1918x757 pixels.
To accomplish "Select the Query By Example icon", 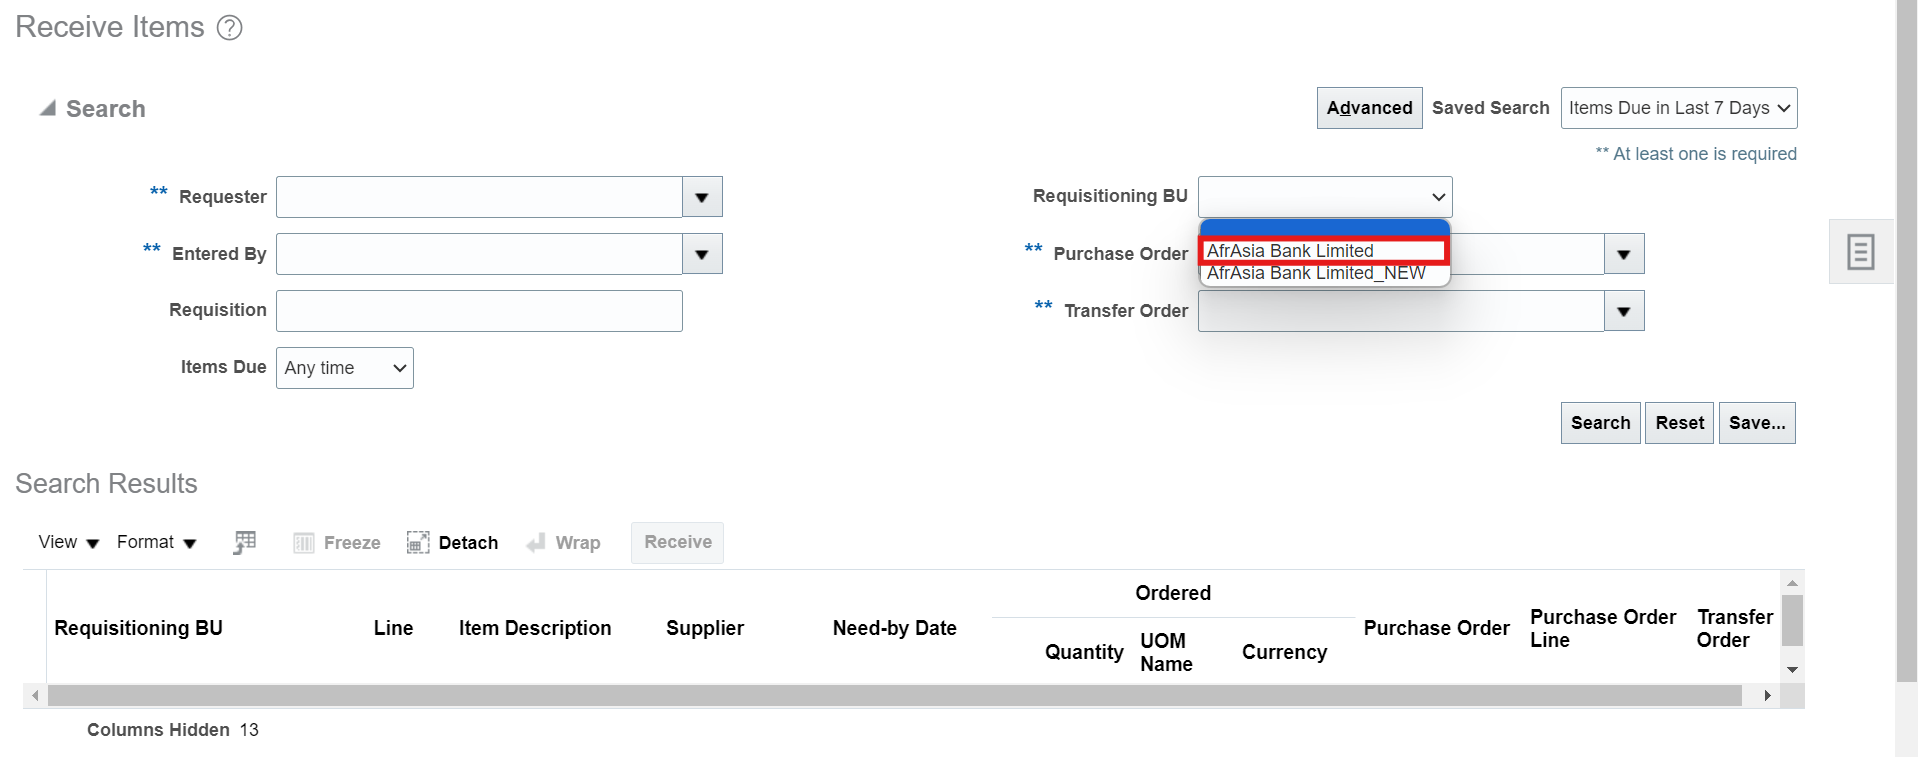I will (244, 542).
